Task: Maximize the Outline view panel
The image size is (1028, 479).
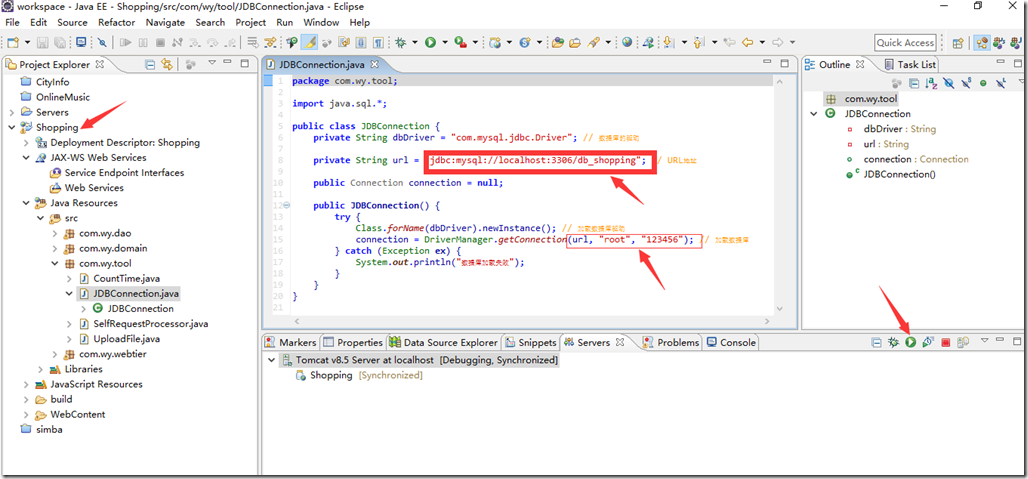Action: coord(1018,63)
